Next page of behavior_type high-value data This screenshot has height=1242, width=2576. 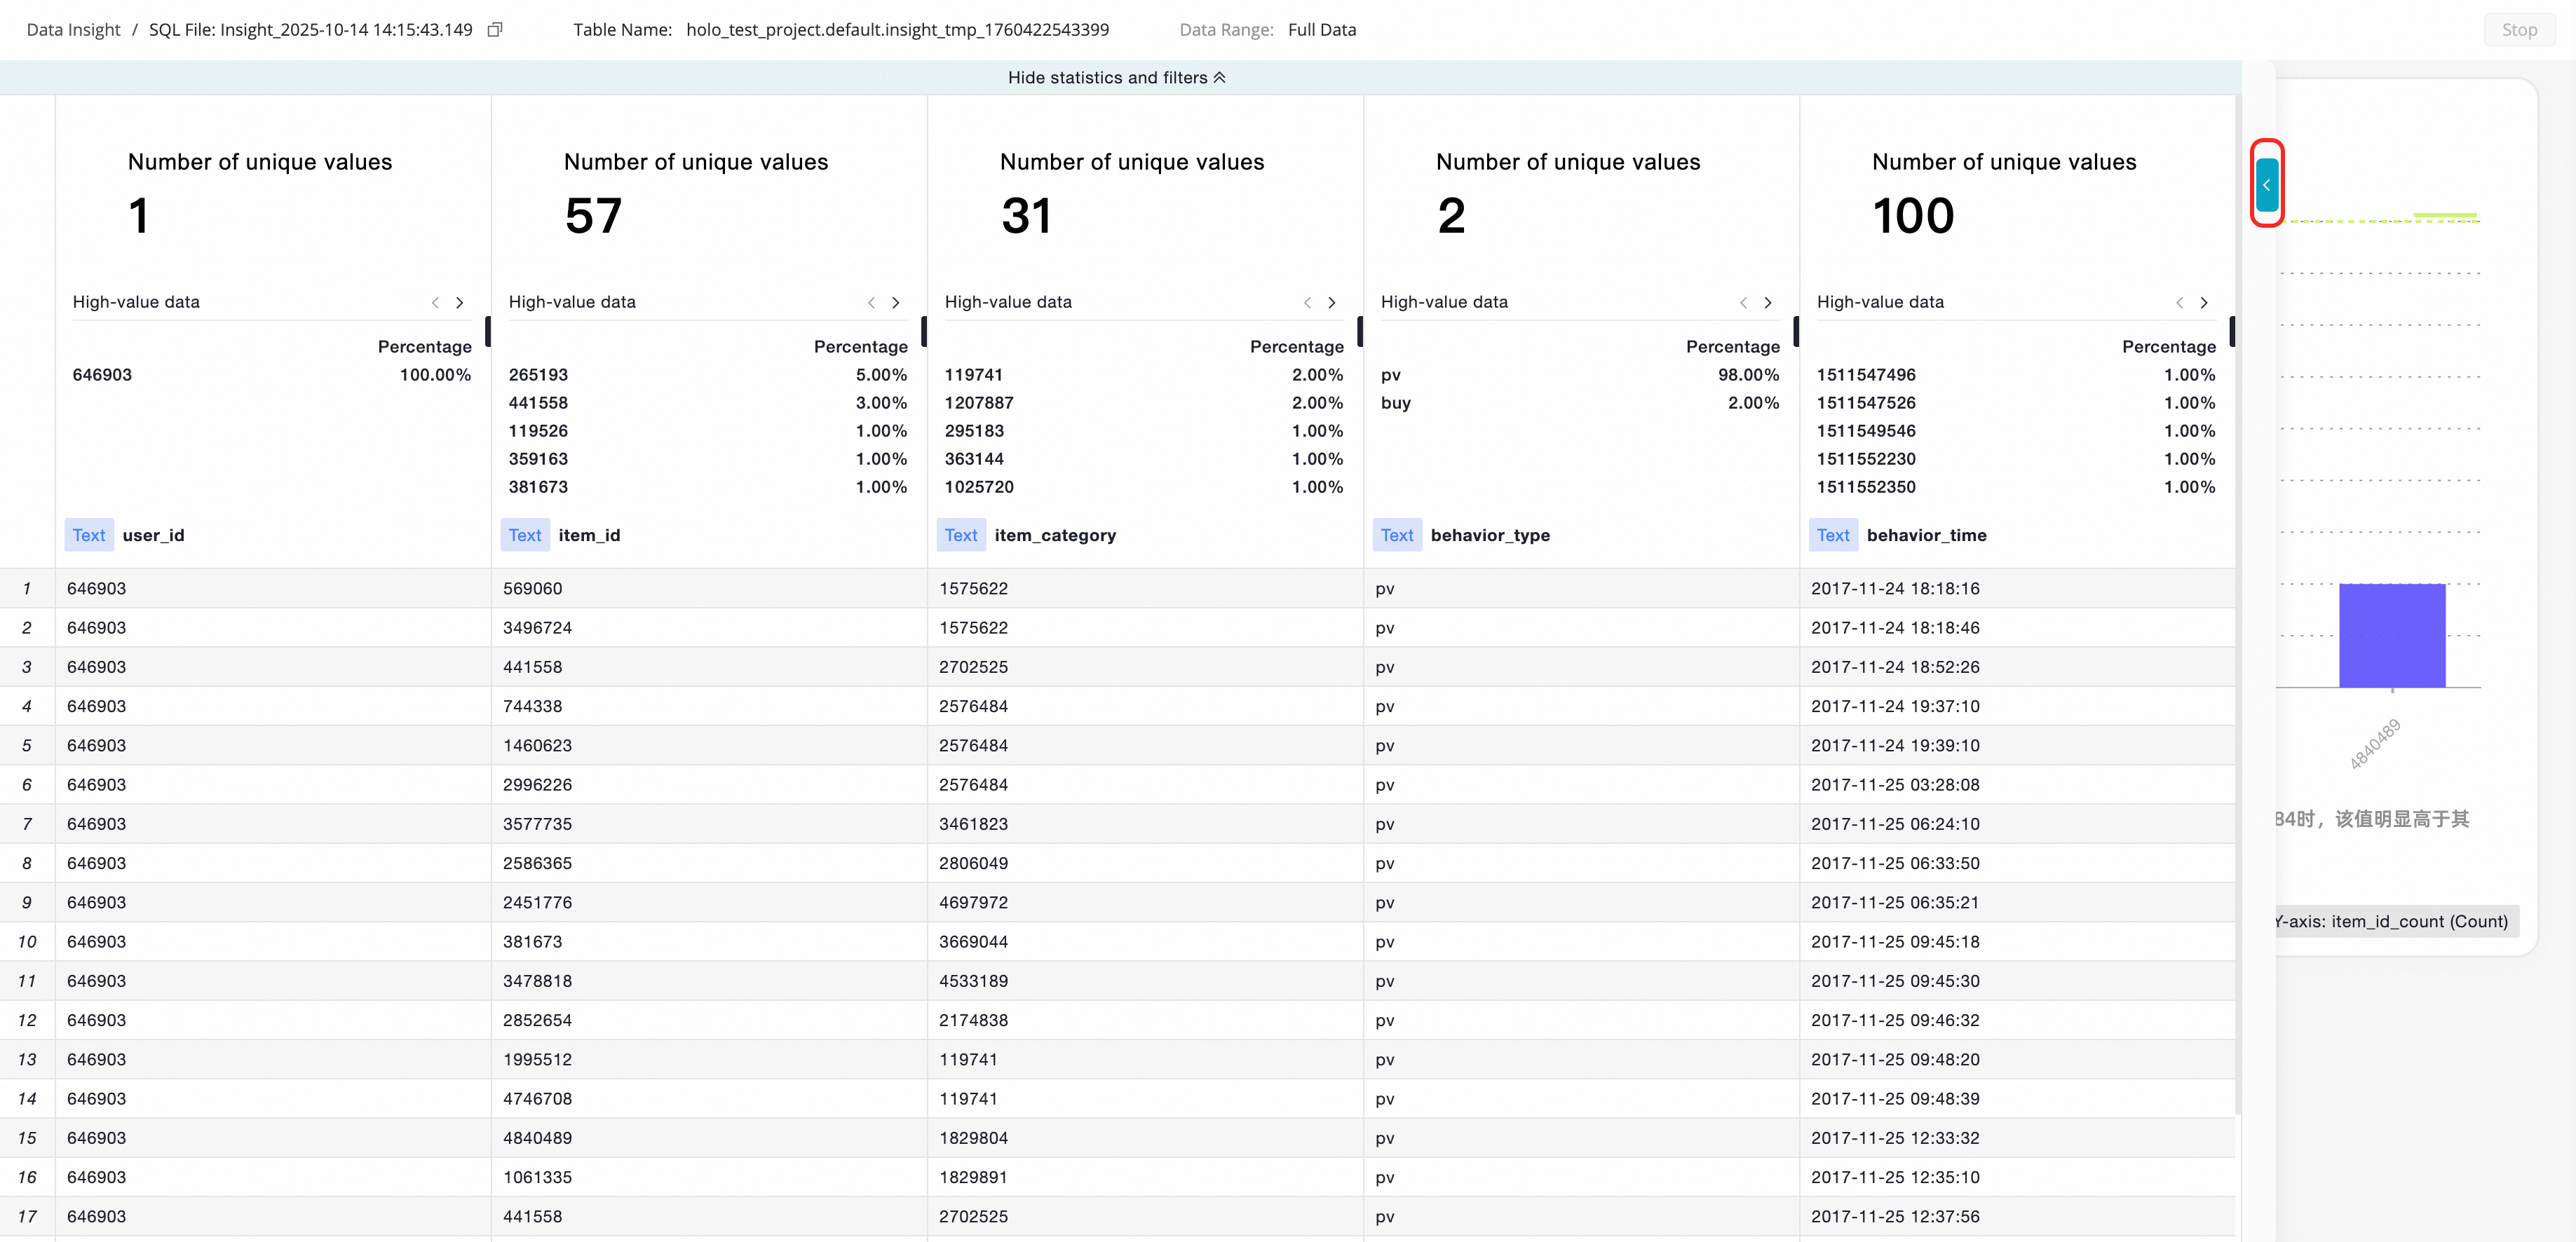click(1768, 303)
